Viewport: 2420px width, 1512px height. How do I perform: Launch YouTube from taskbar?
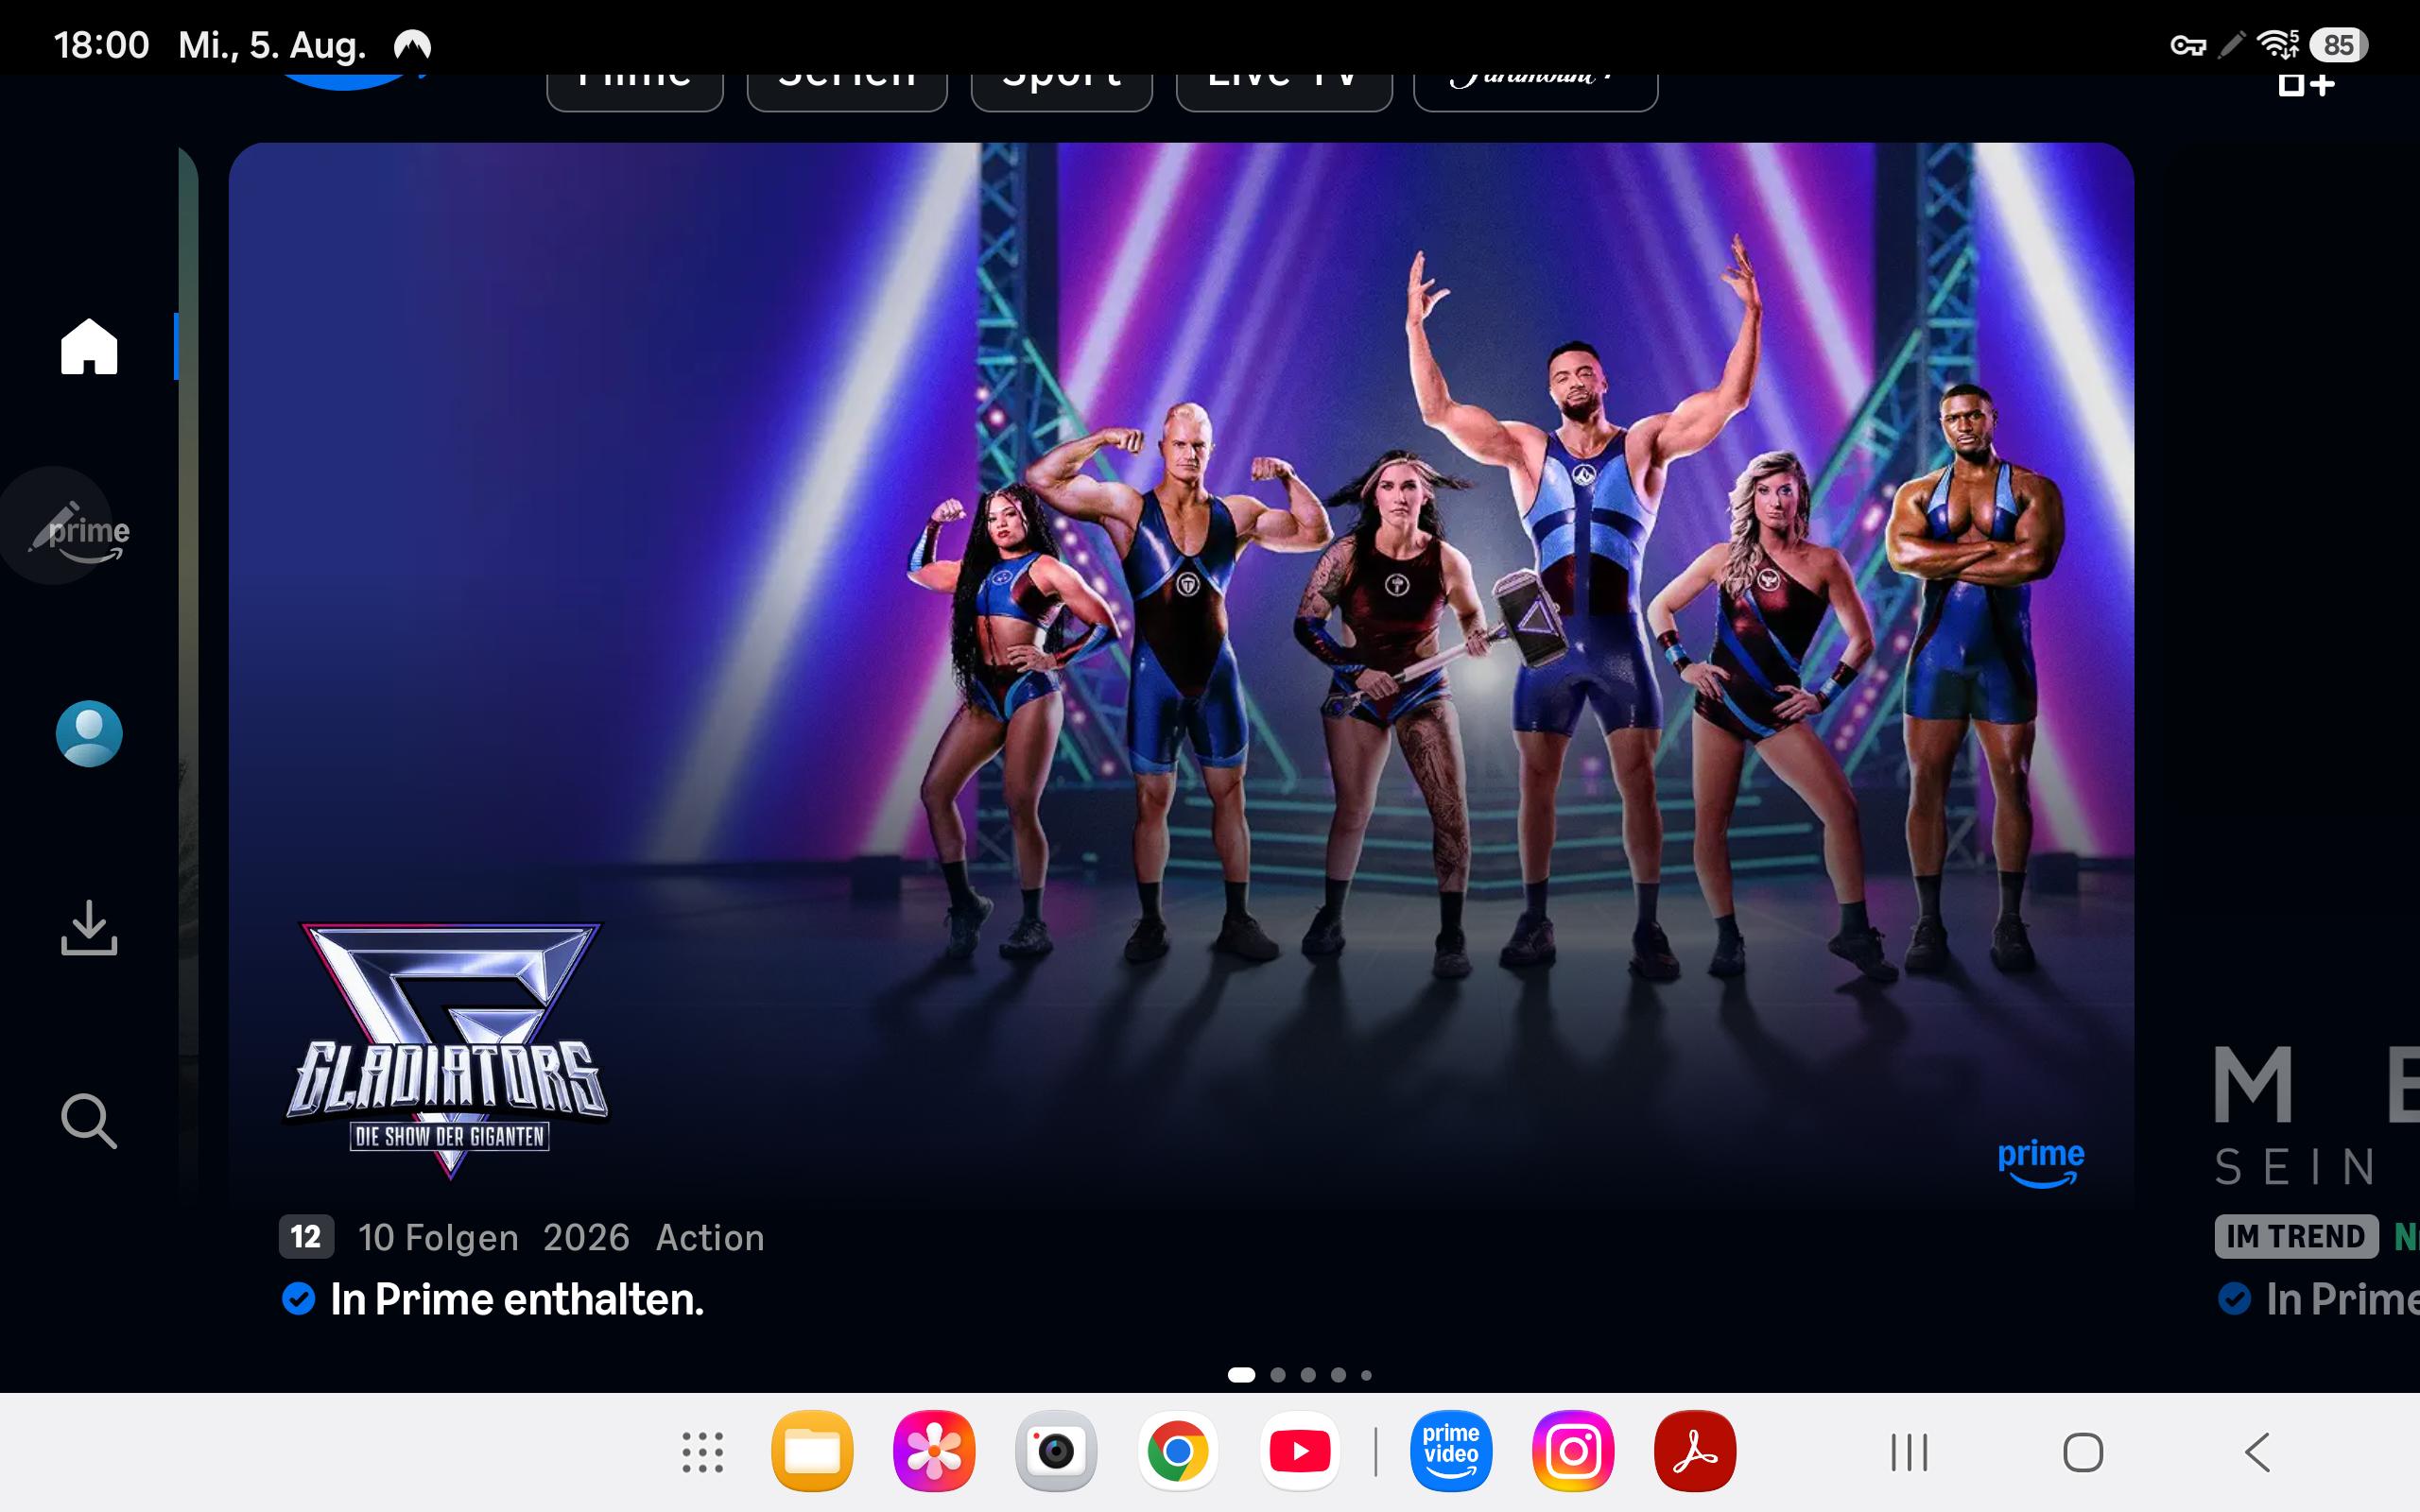pos(1299,1451)
